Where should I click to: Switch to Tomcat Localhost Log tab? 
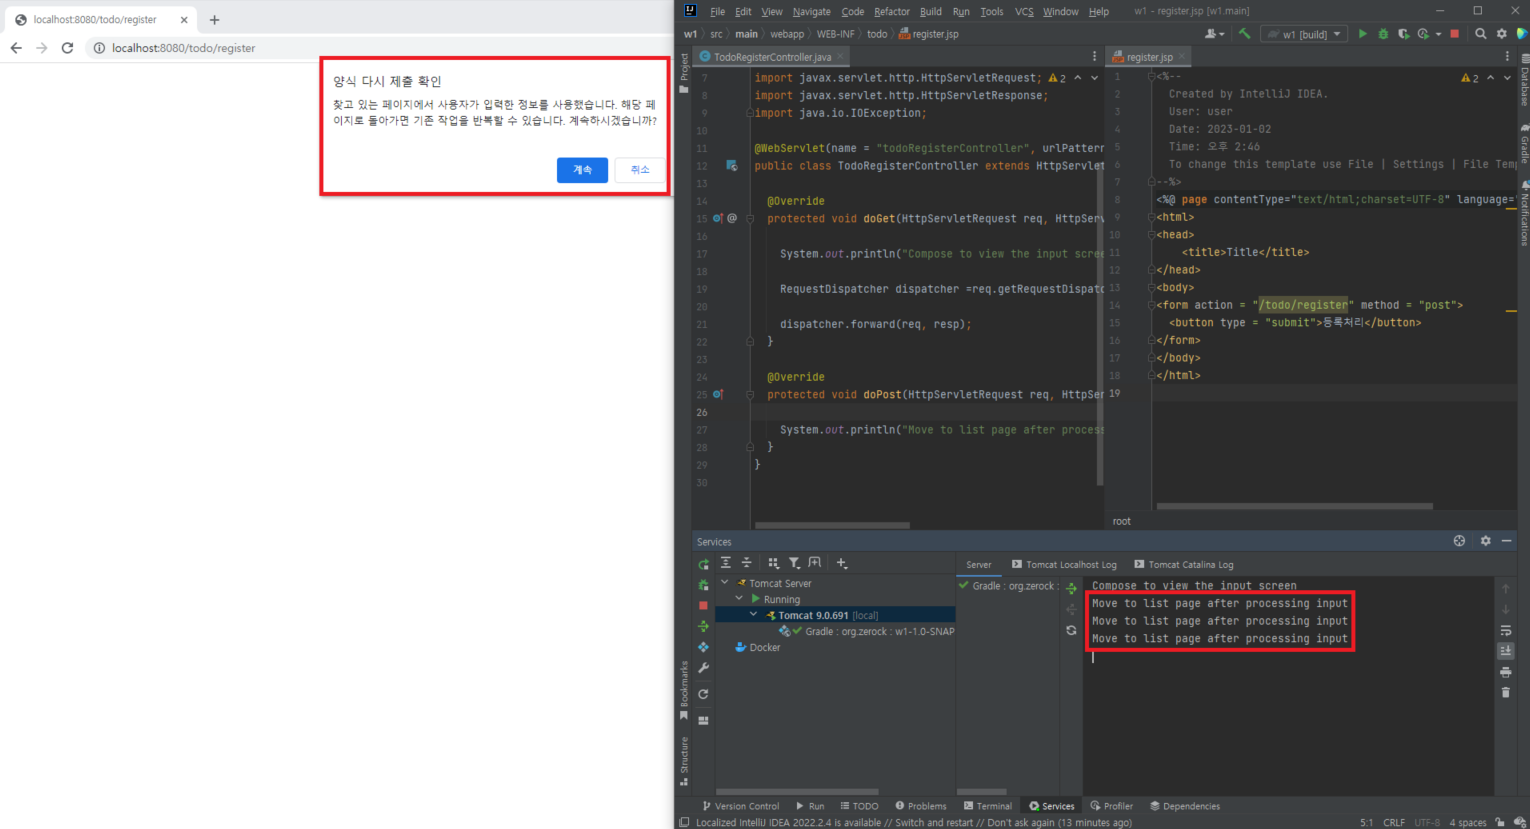coord(1064,564)
